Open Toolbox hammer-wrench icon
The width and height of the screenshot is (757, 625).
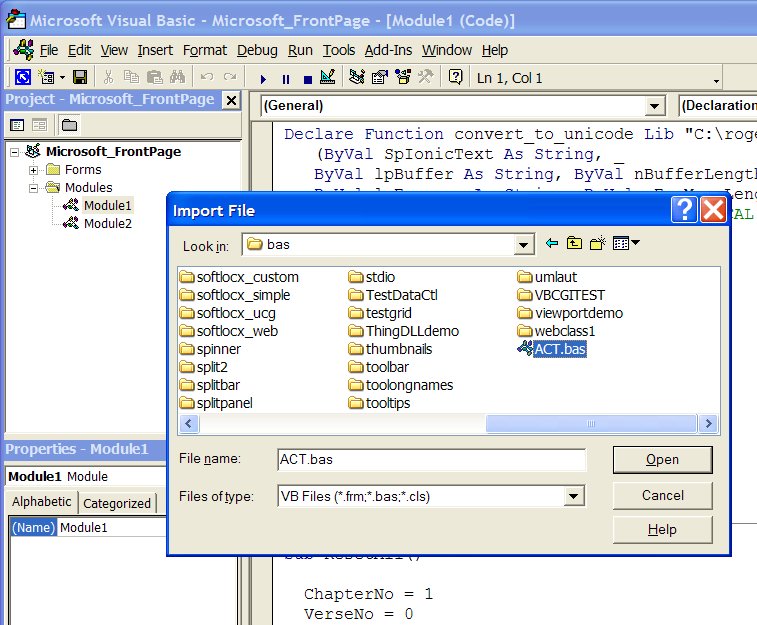coord(426,77)
